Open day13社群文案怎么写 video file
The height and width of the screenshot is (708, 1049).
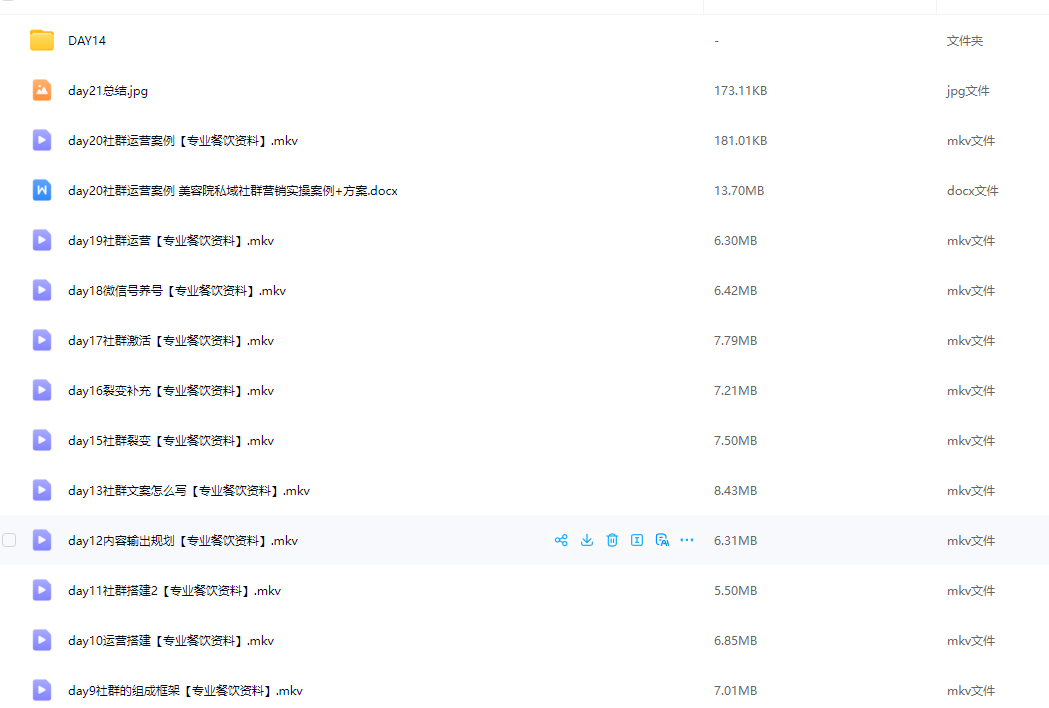[189, 491]
